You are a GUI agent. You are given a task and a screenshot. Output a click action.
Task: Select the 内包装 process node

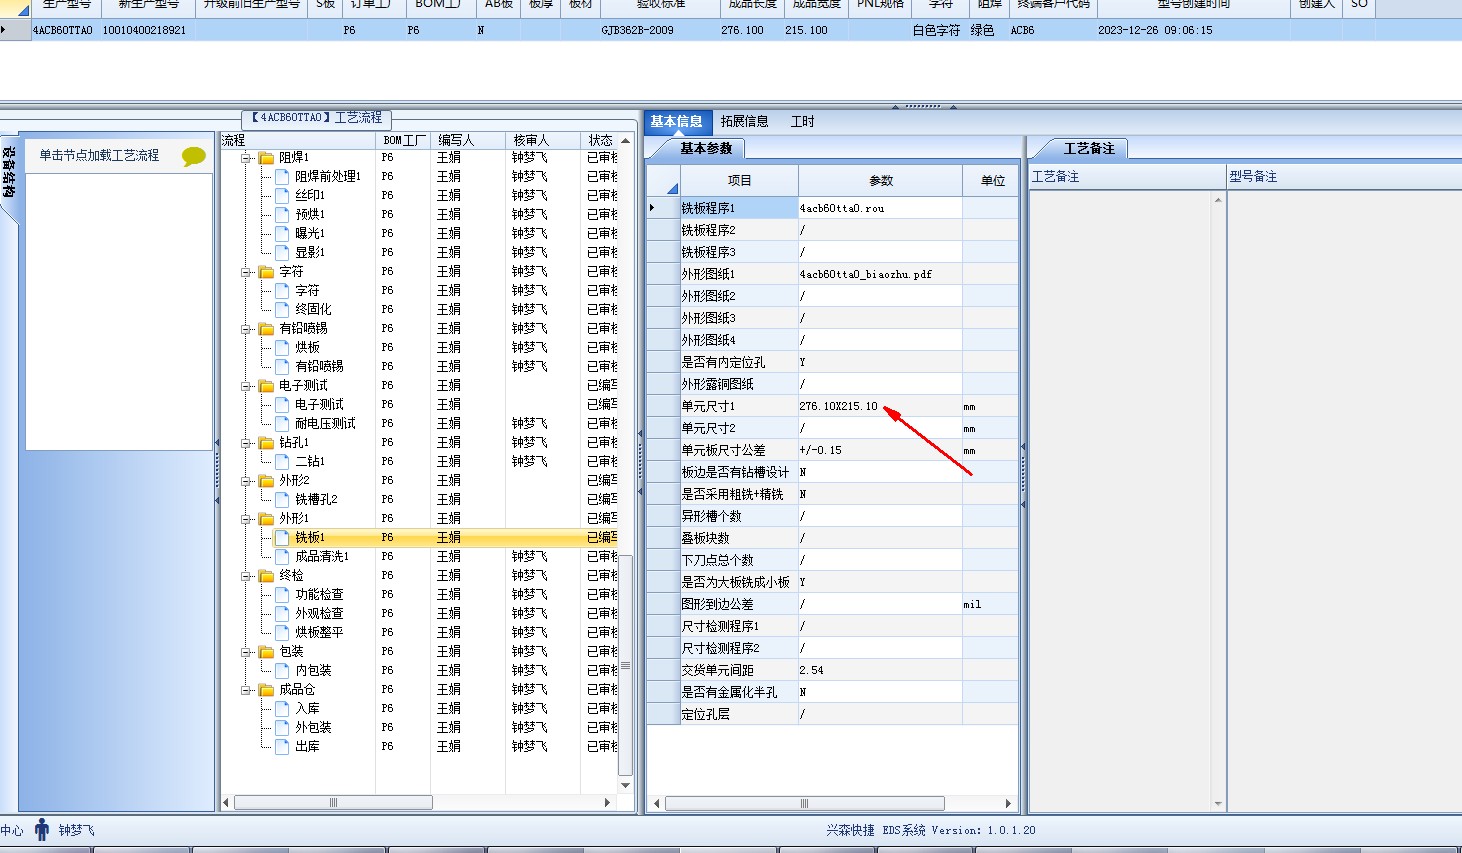(313, 671)
